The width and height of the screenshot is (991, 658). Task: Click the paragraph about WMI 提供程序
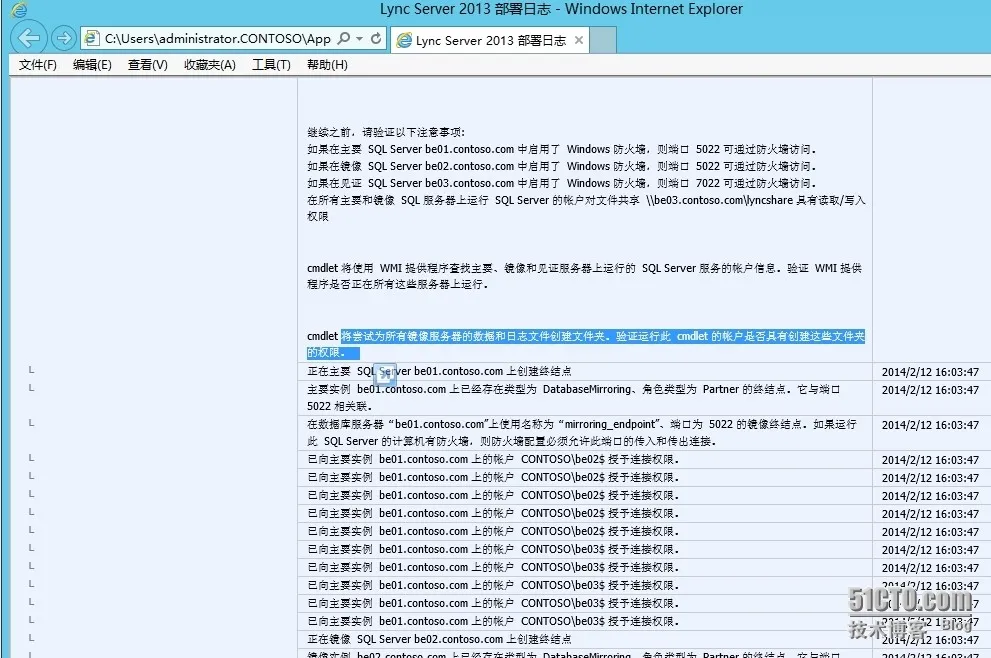(x=585, y=276)
